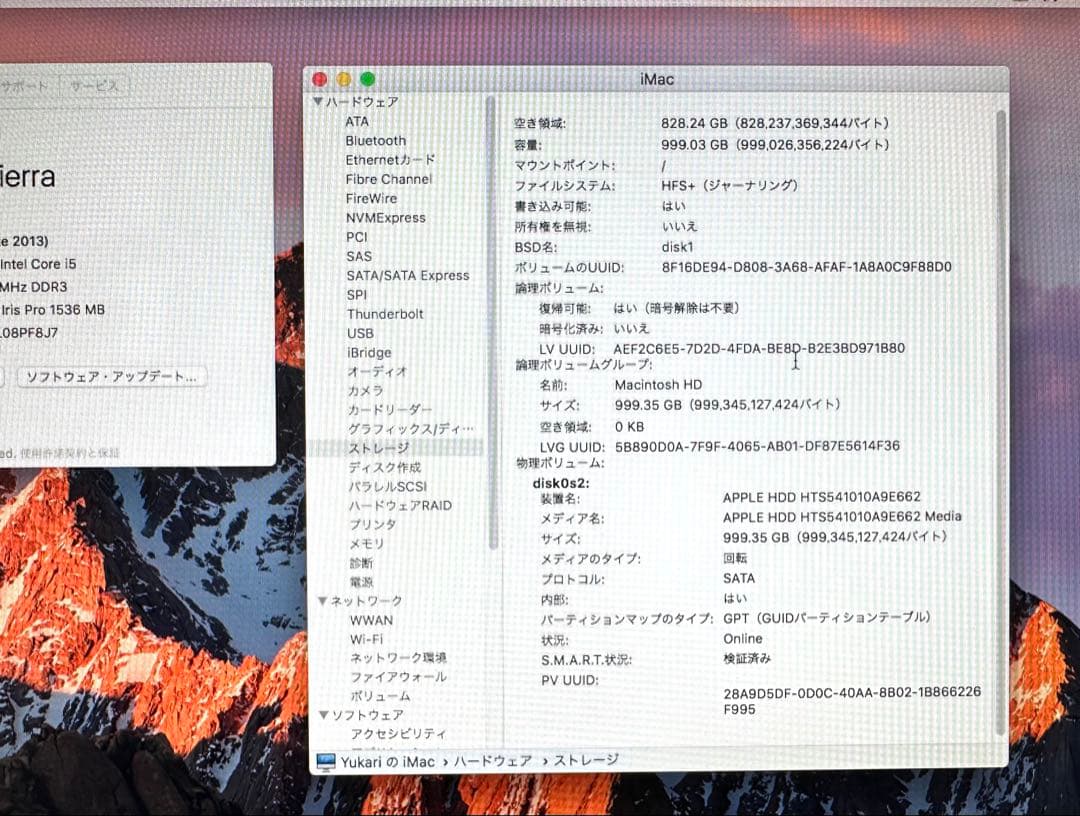Select Thunderbolt in the sidebar
The width and height of the screenshot is (1080, 816).
point(385,313)
